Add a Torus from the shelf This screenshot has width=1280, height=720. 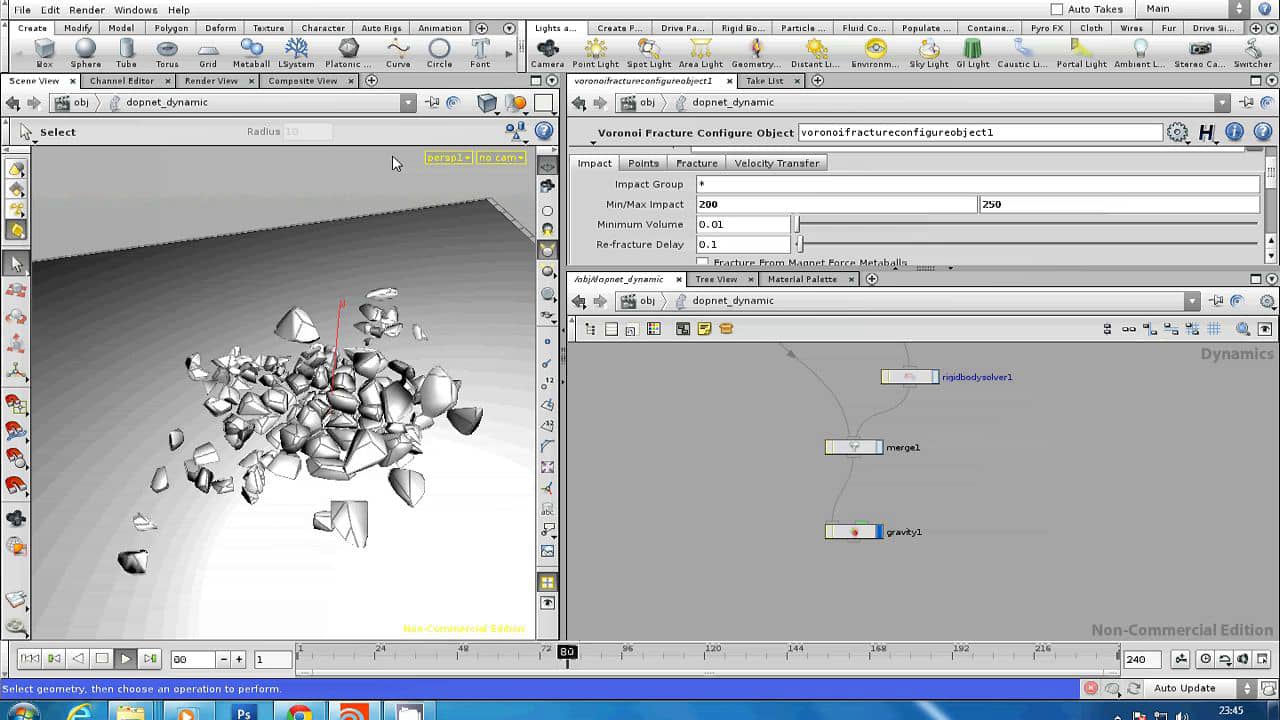(x=167, y=53)
